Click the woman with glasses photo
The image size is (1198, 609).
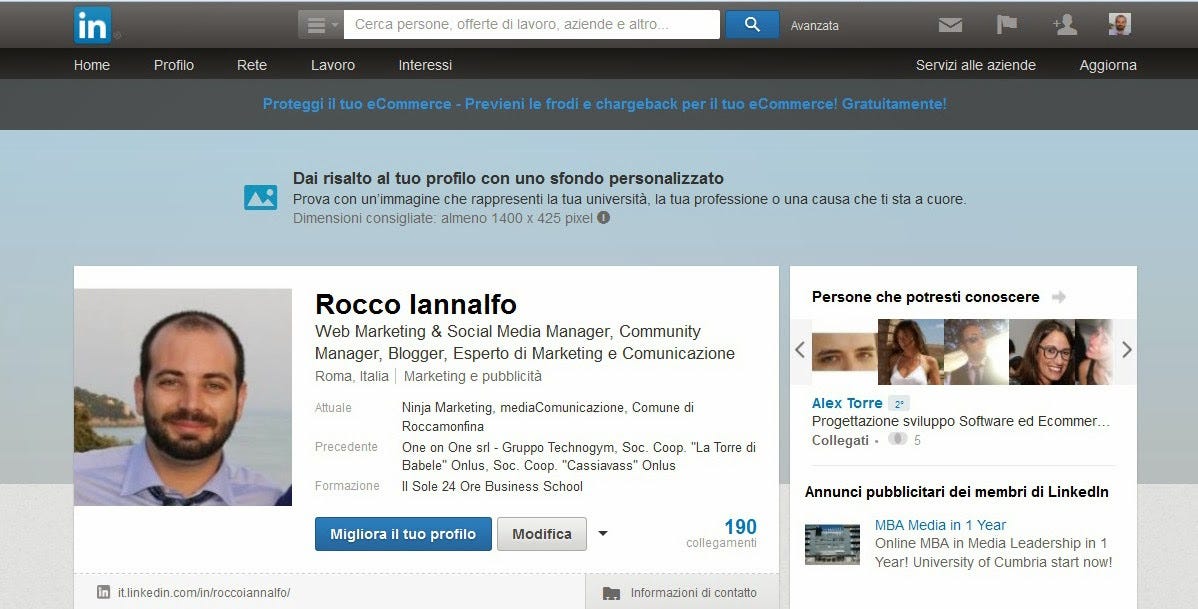(1042, 351)
